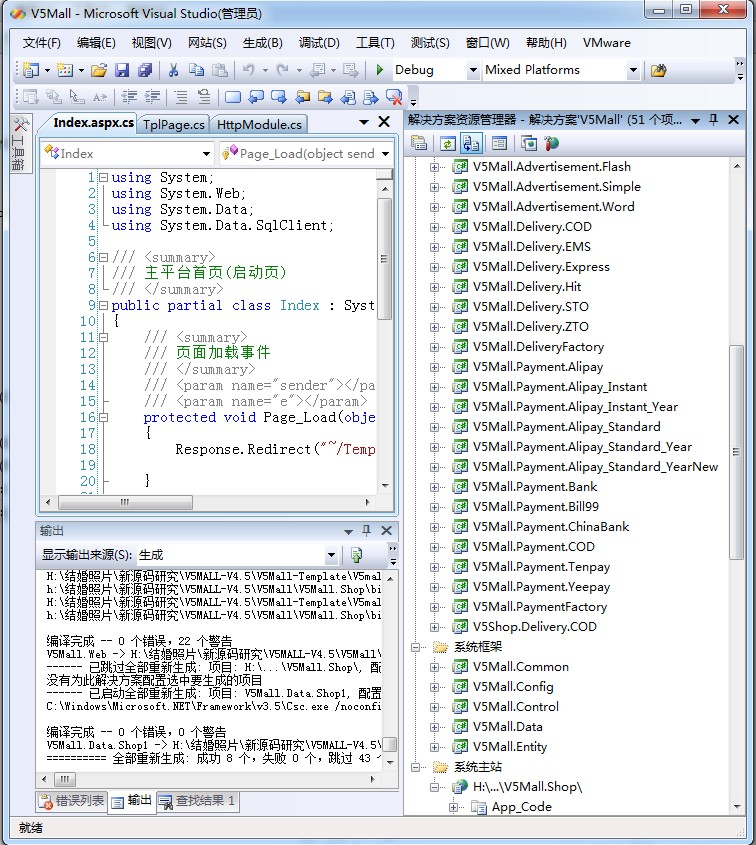The width and height of the screenshot is (756, 845).
Task: Expand the V5Mall.Payment.Alipay project node
Action: [x=434, y=368]
